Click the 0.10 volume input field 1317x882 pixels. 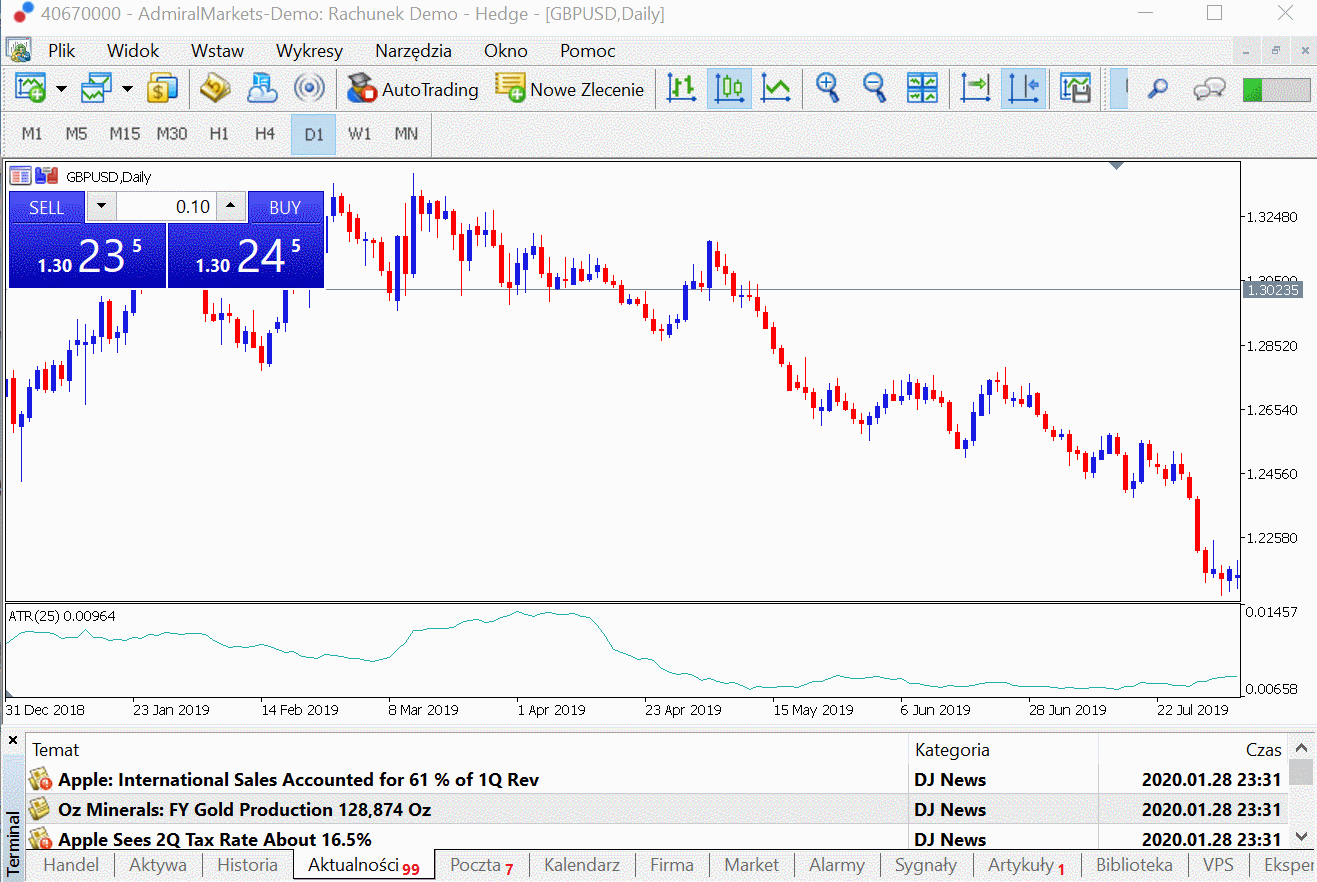click(166, 207)
